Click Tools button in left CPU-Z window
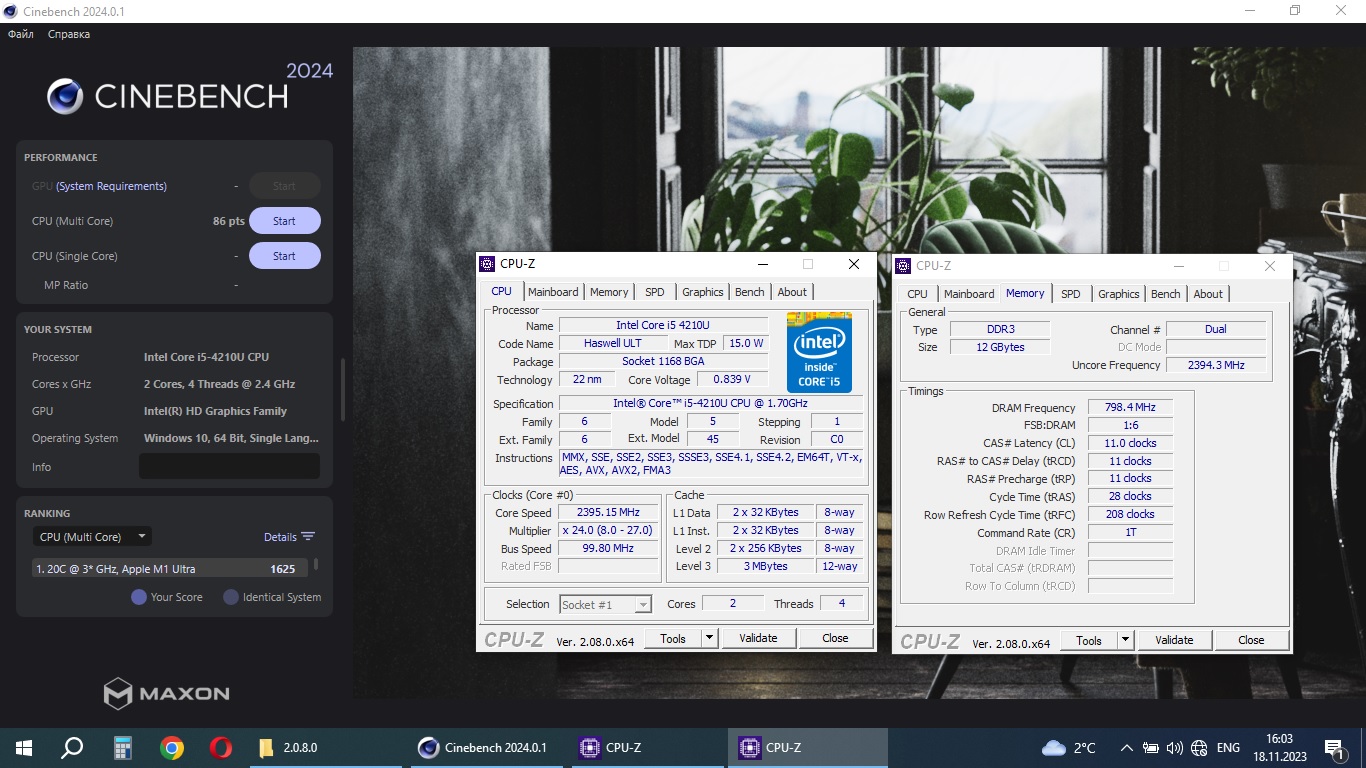Screen dimensions: 1366x768 coord(673,638)
